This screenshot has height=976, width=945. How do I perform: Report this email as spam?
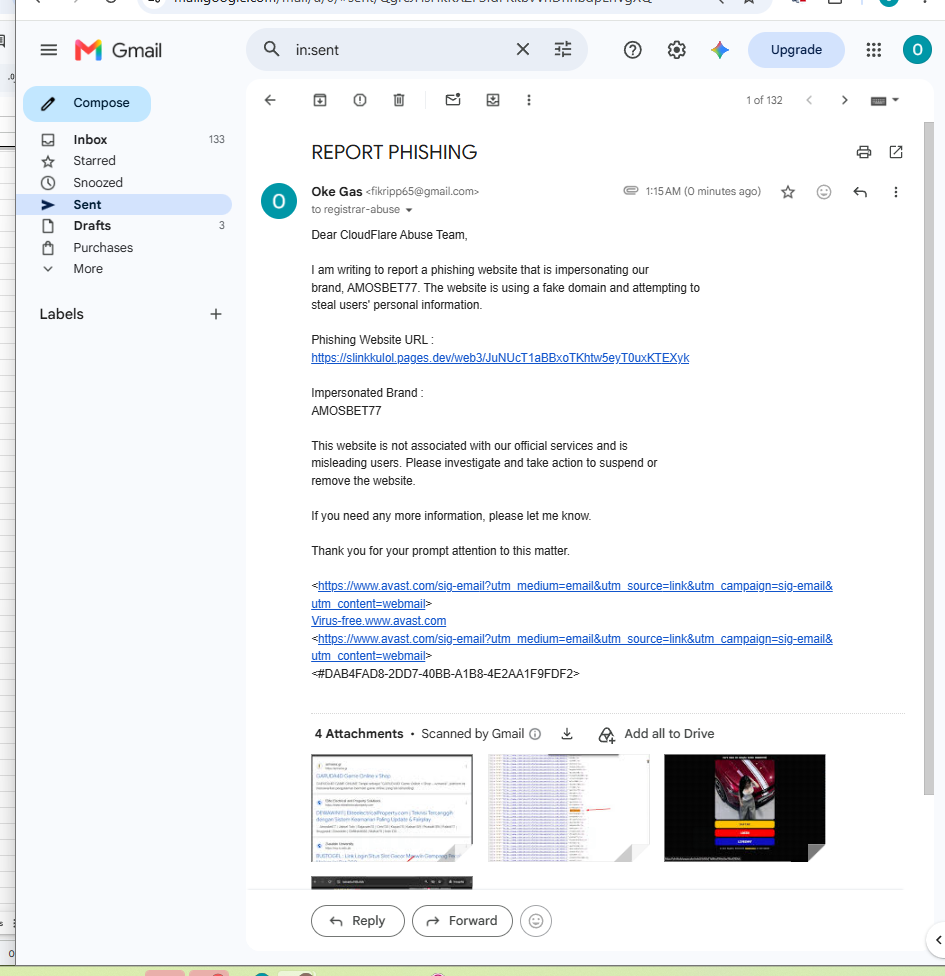[360, 100]
